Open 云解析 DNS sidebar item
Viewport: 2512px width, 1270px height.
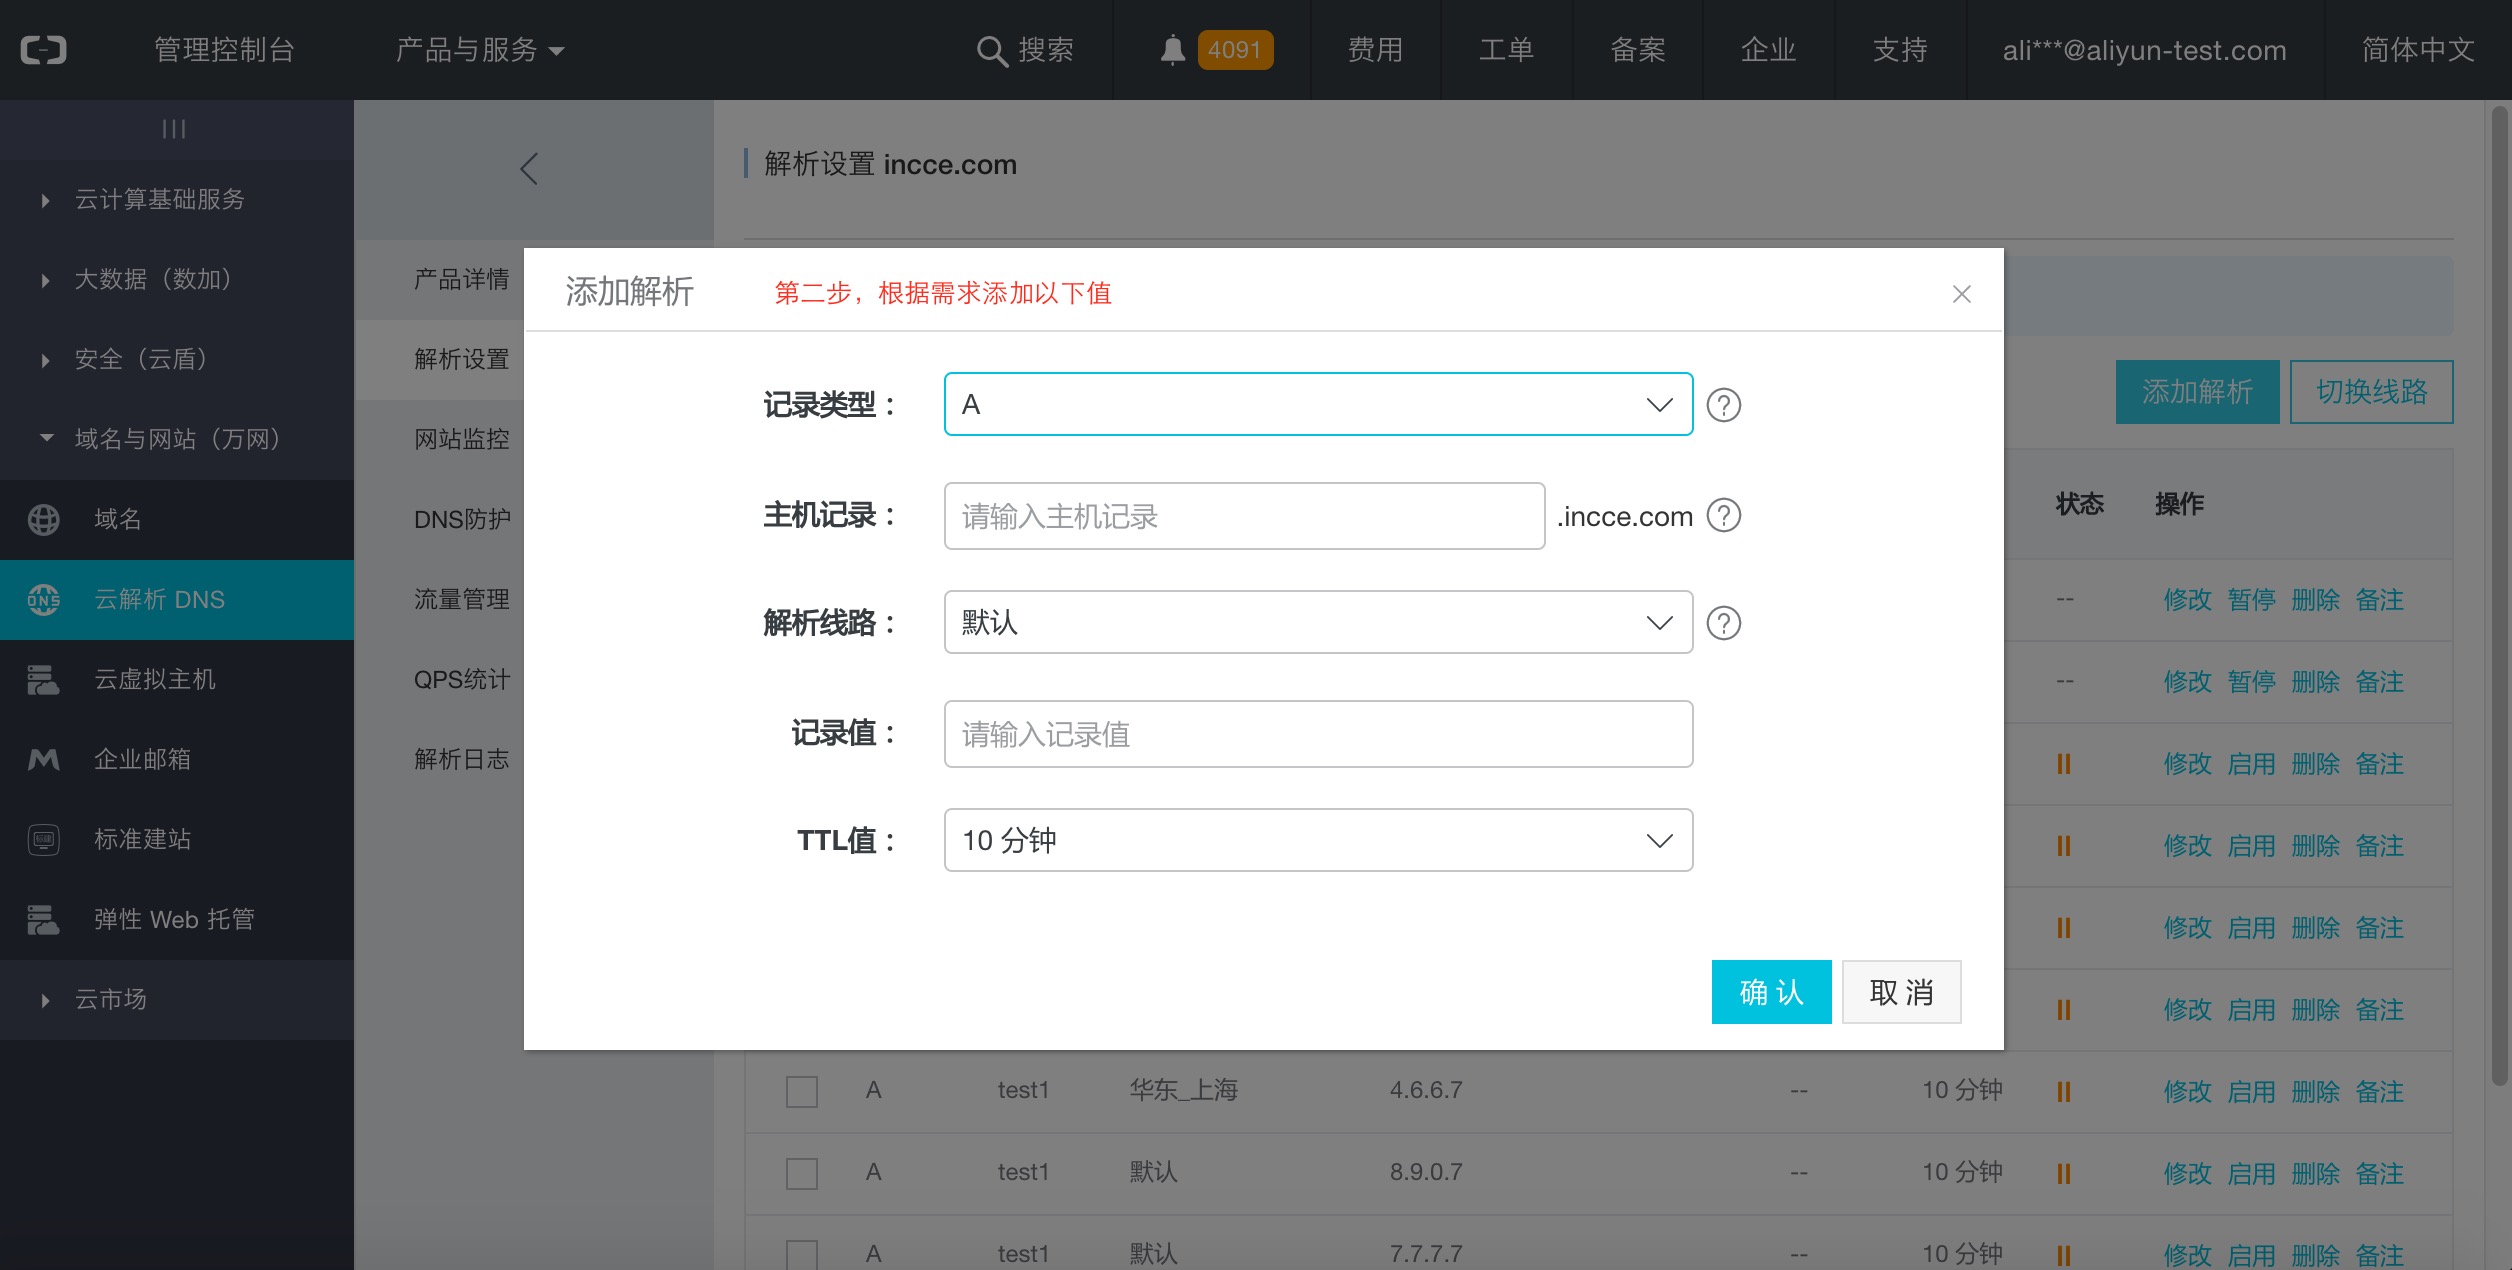pos(177,599)
